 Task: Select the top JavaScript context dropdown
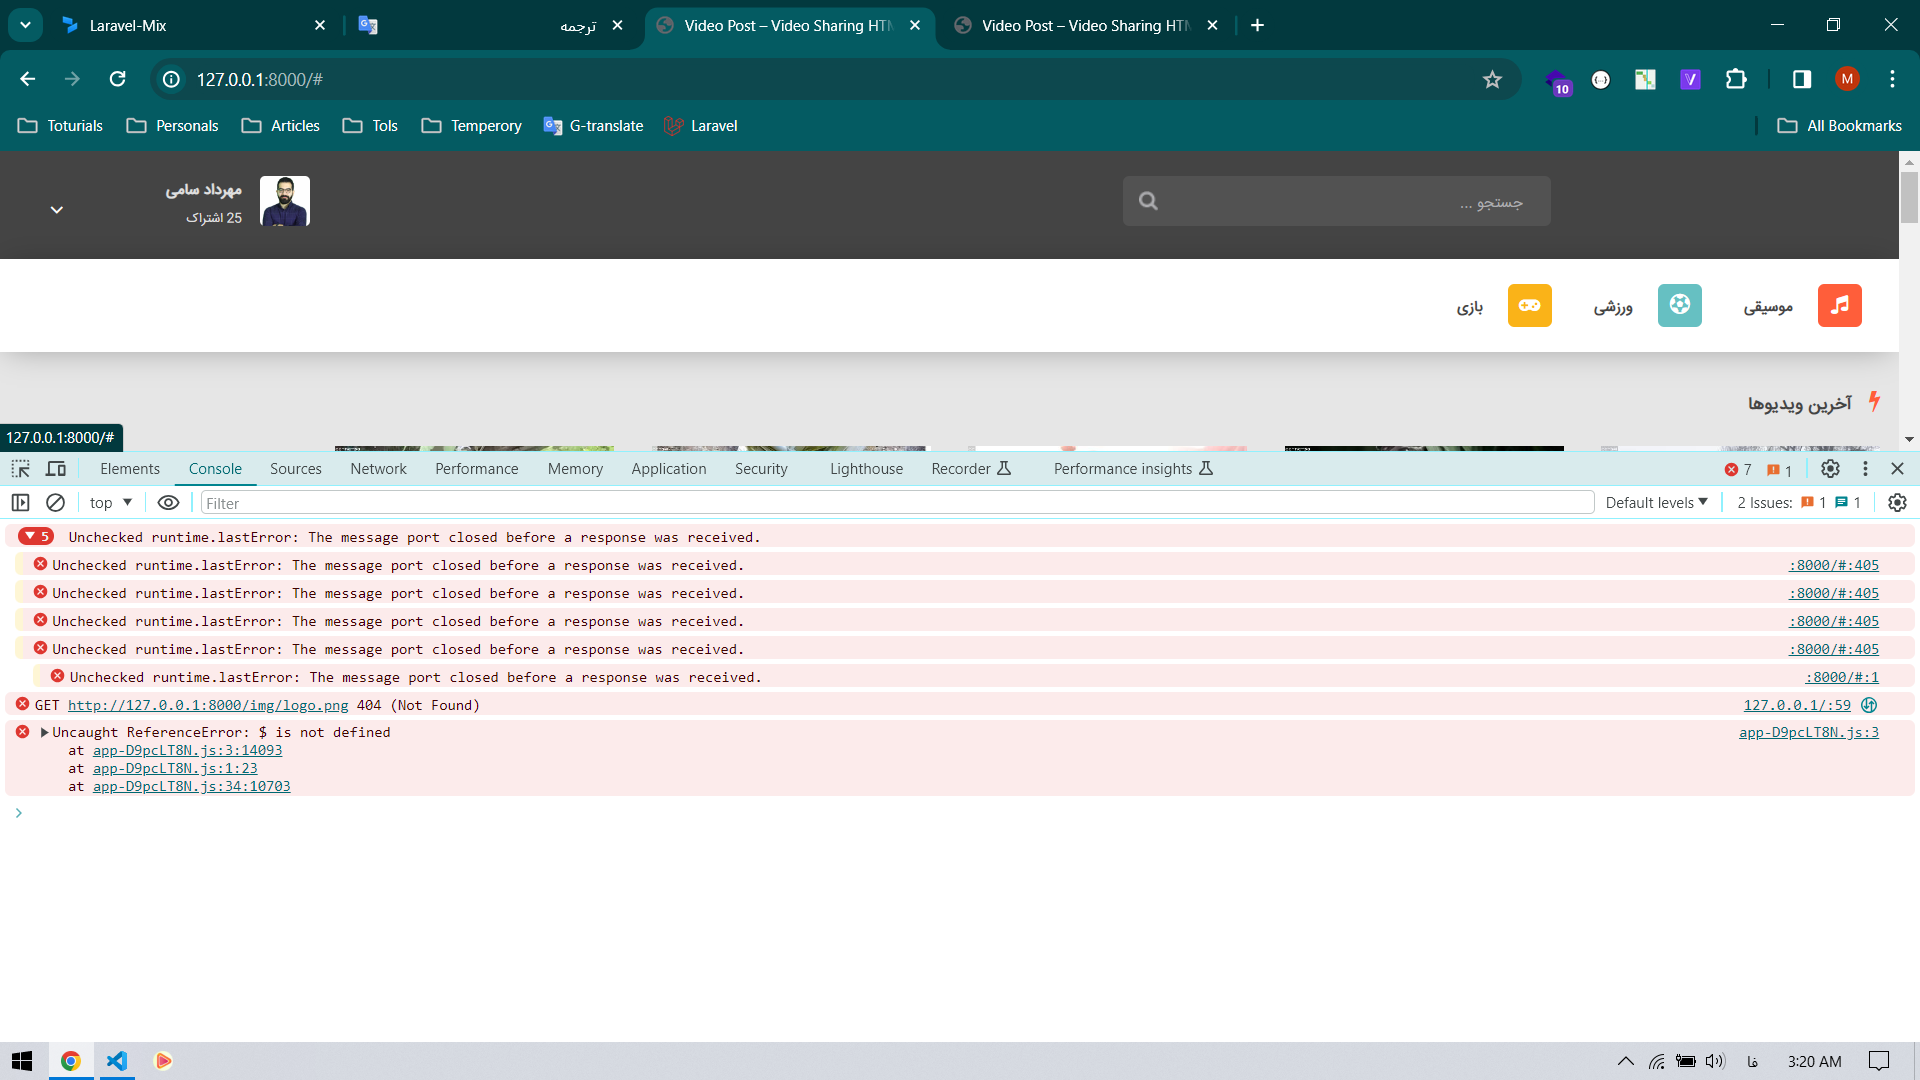[110, 503]
